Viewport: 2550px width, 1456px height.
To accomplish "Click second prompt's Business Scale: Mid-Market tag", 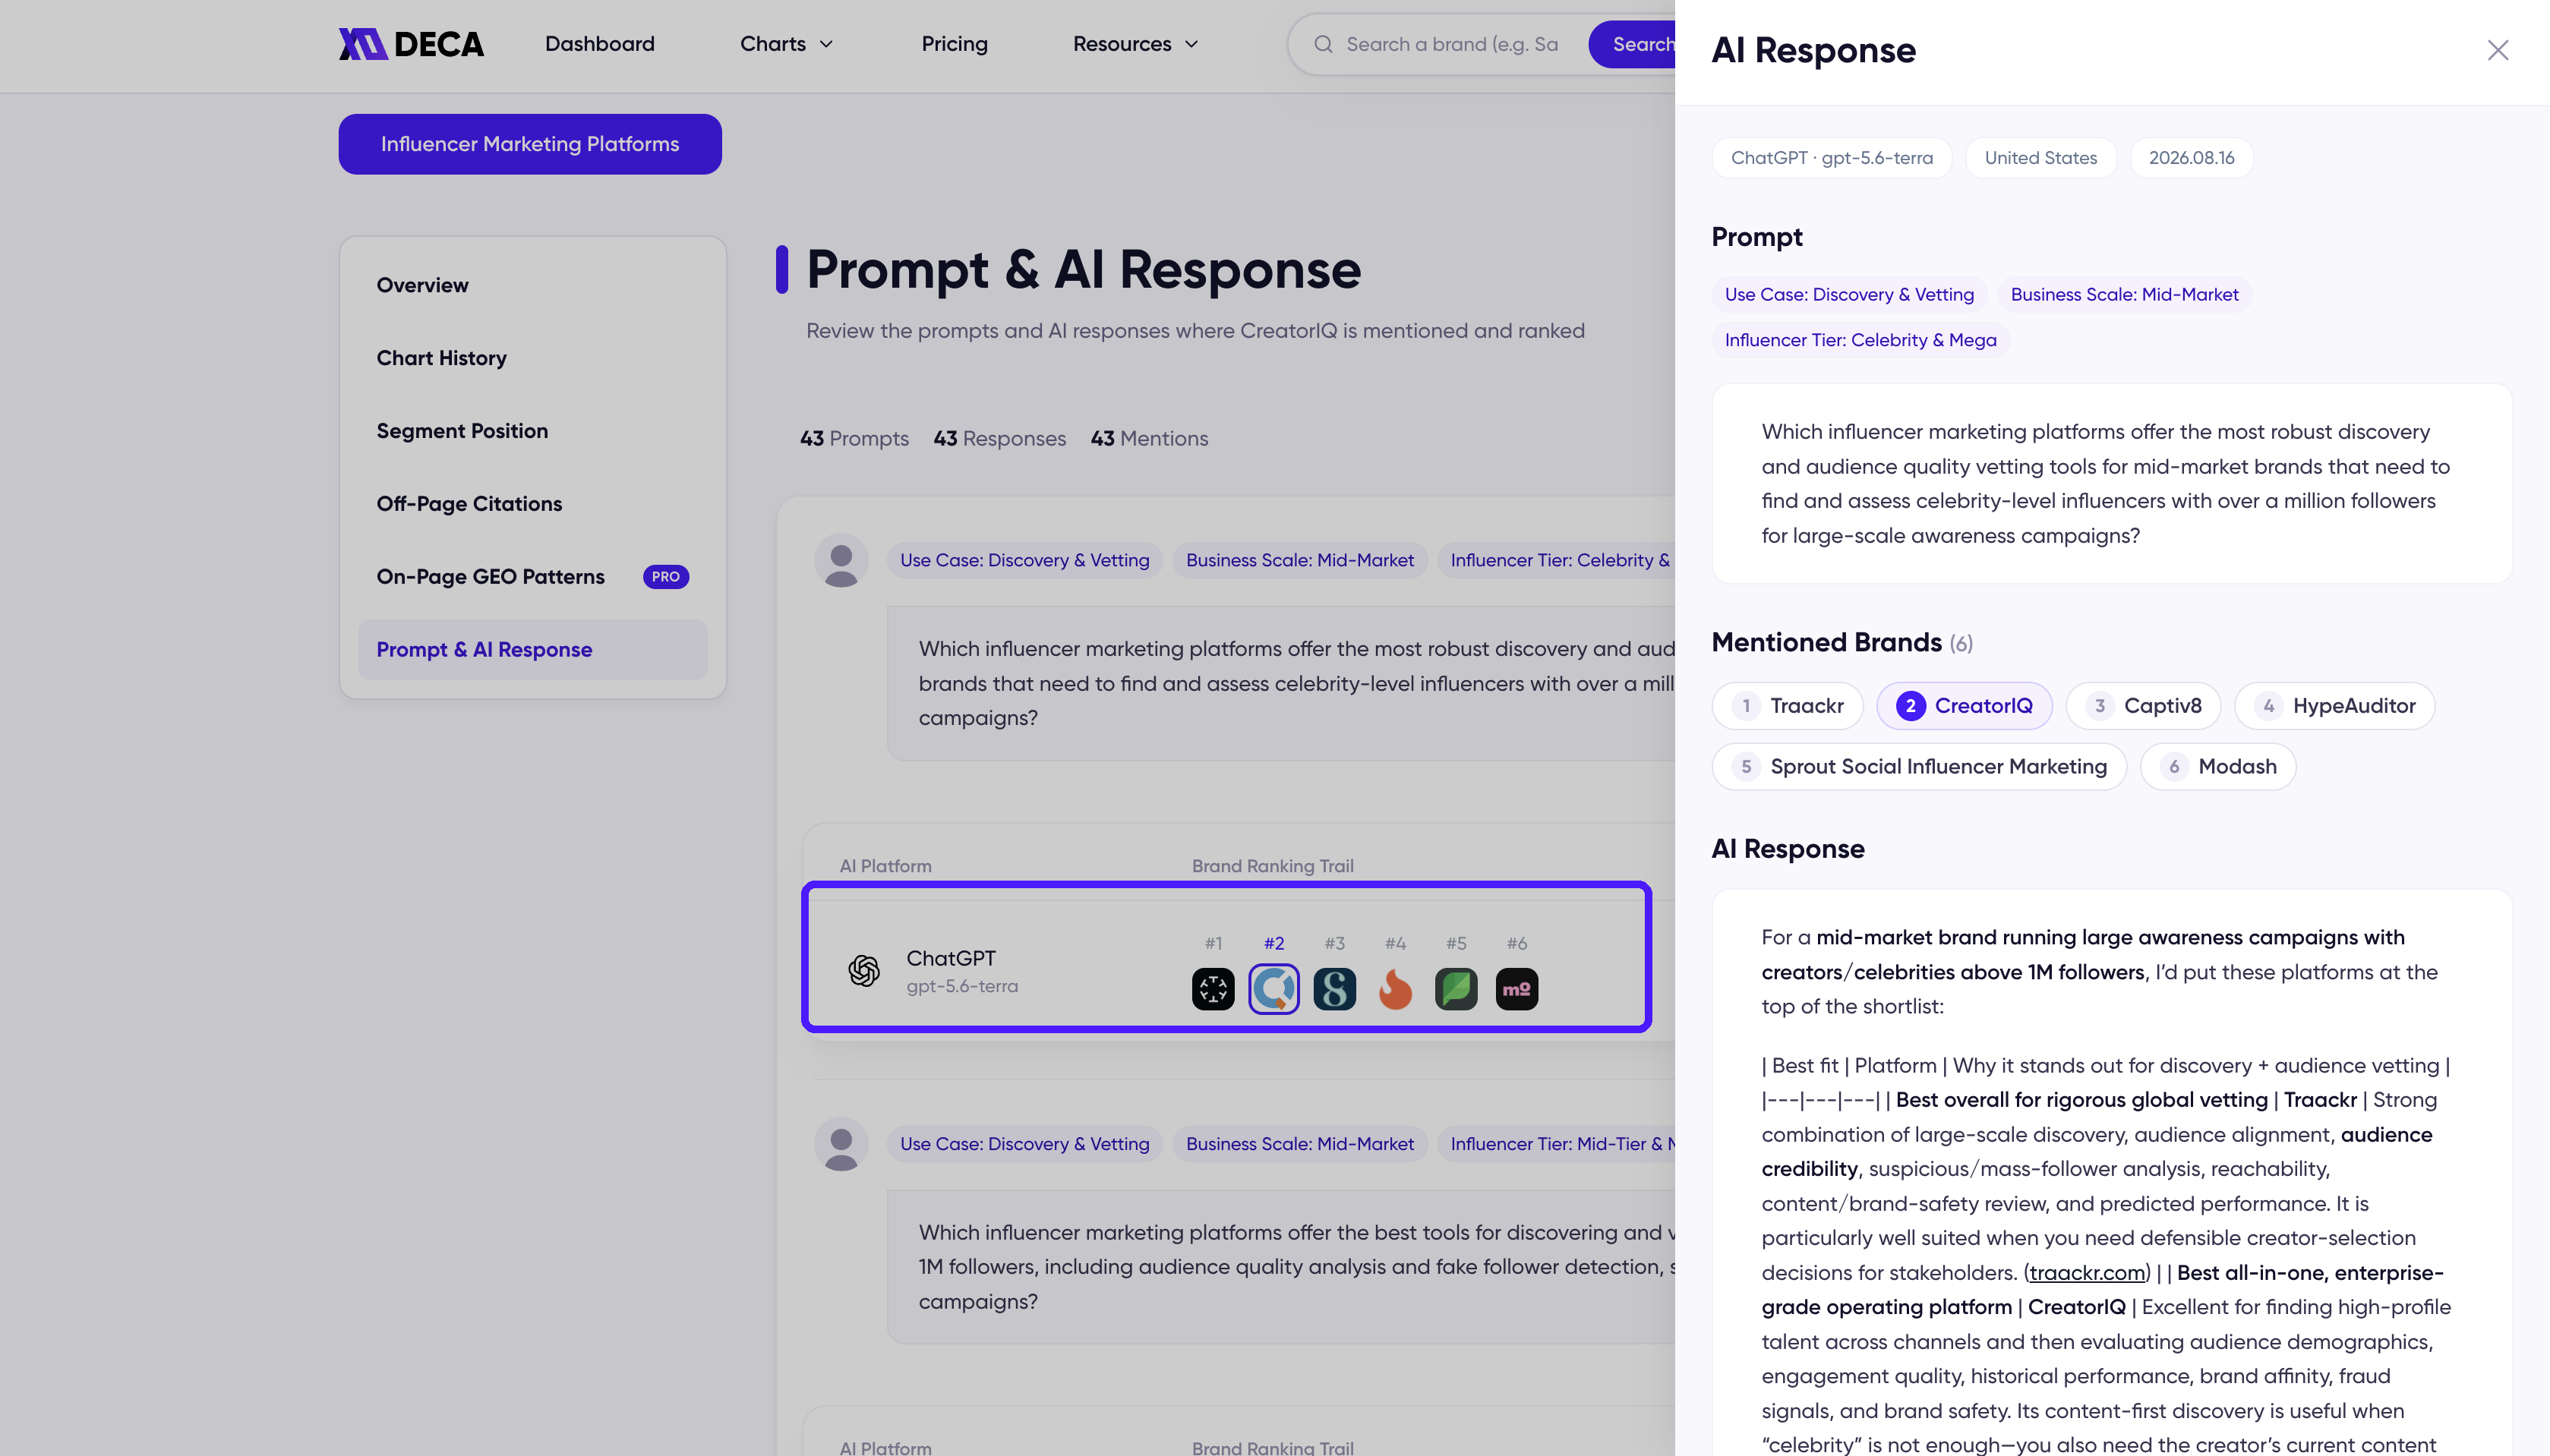I will 1300,1144.
